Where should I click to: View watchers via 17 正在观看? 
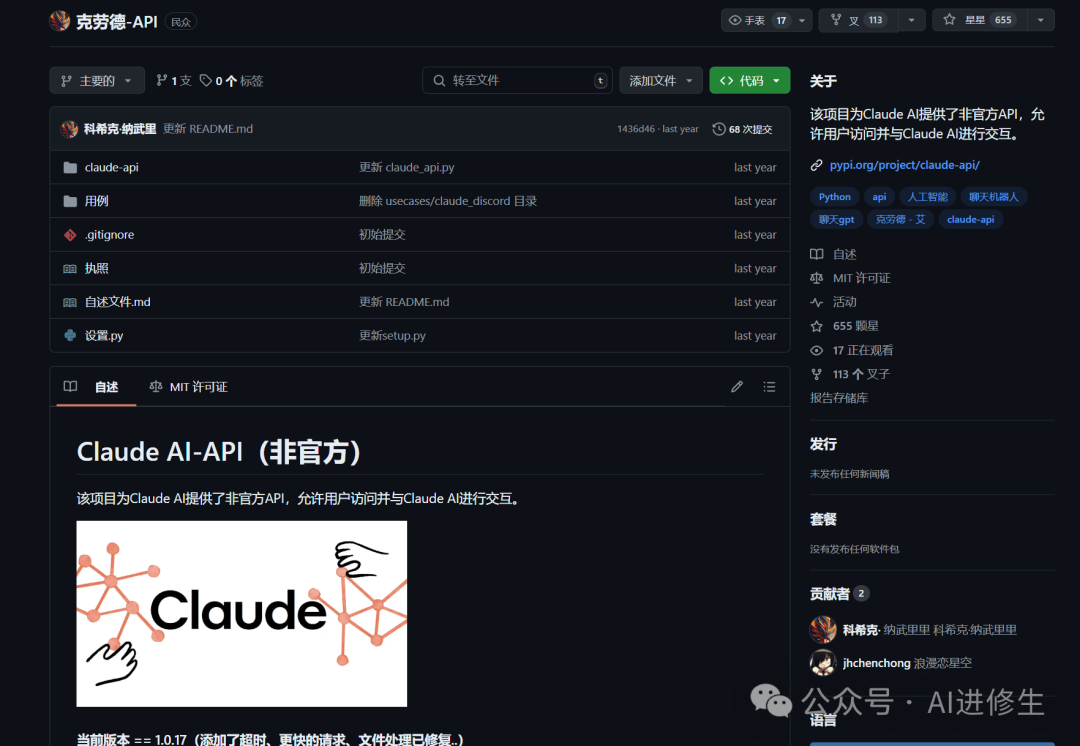point(852,351)
